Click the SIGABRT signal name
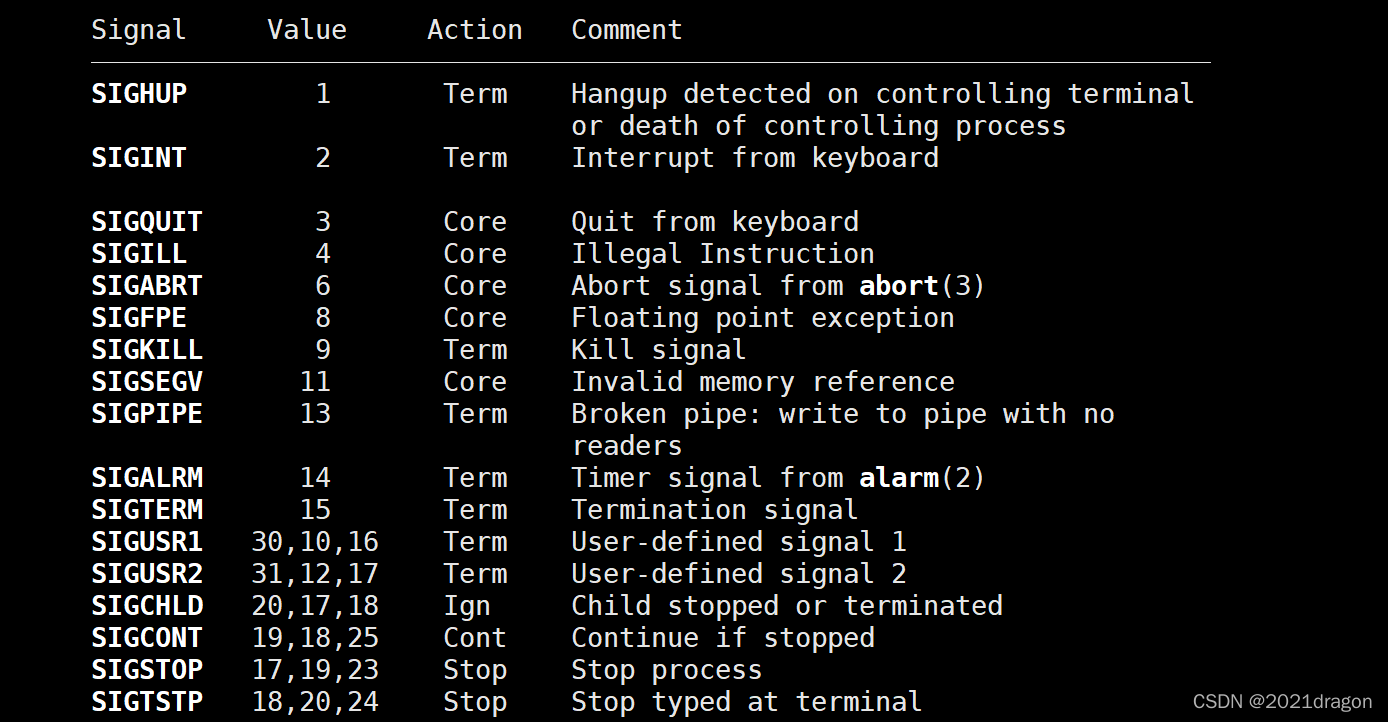The width and height of the screenshot is (1388, 722). 147,286
